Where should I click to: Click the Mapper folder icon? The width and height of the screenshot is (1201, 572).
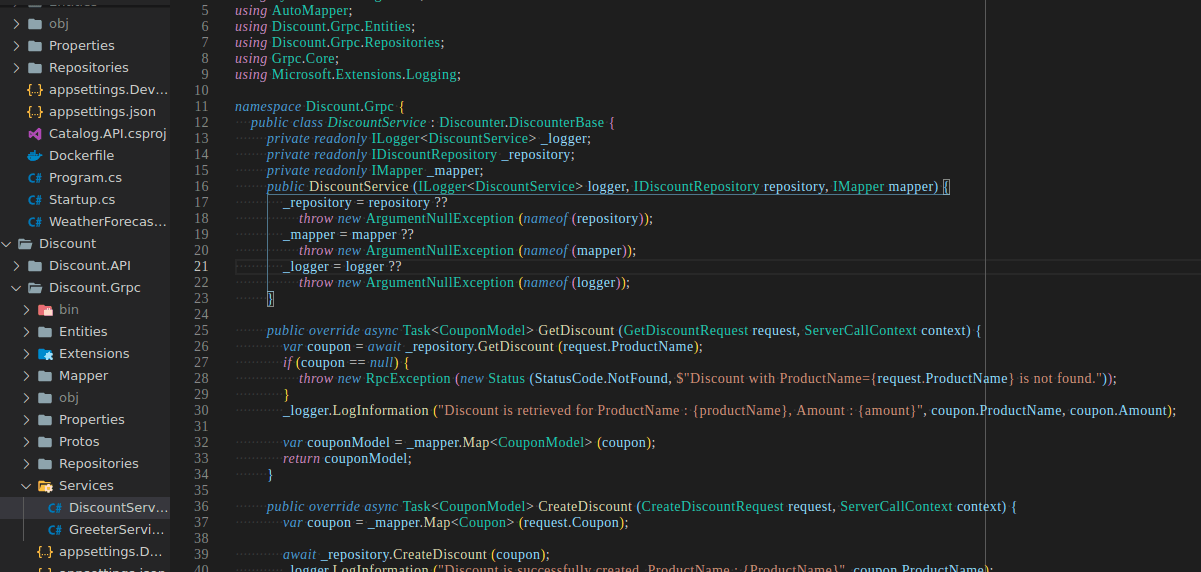point(45,375)
